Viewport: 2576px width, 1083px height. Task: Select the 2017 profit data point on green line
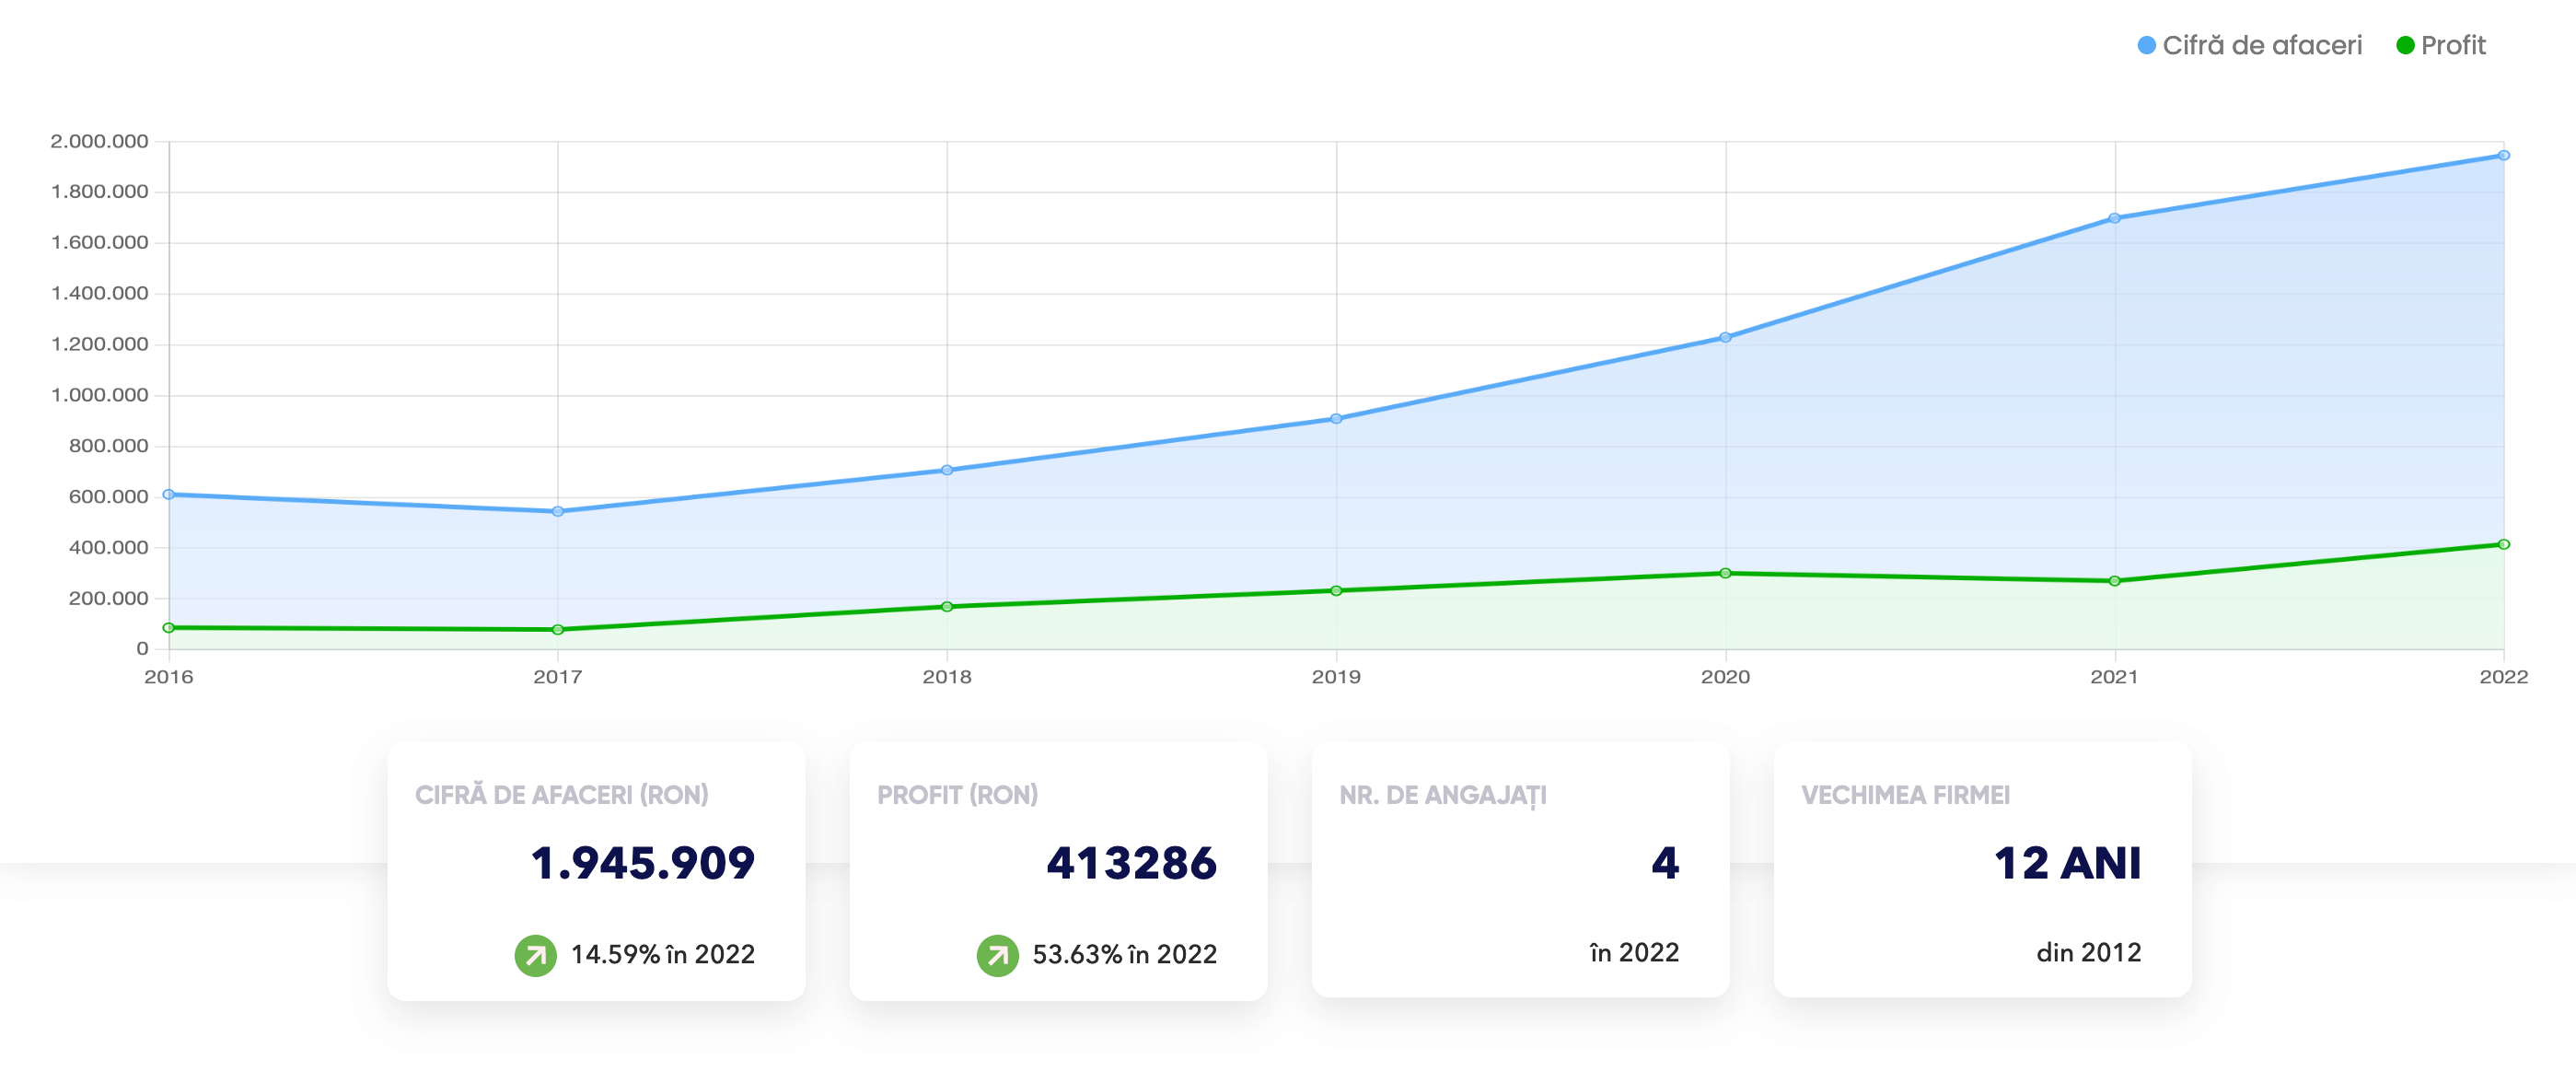point(558,630)
